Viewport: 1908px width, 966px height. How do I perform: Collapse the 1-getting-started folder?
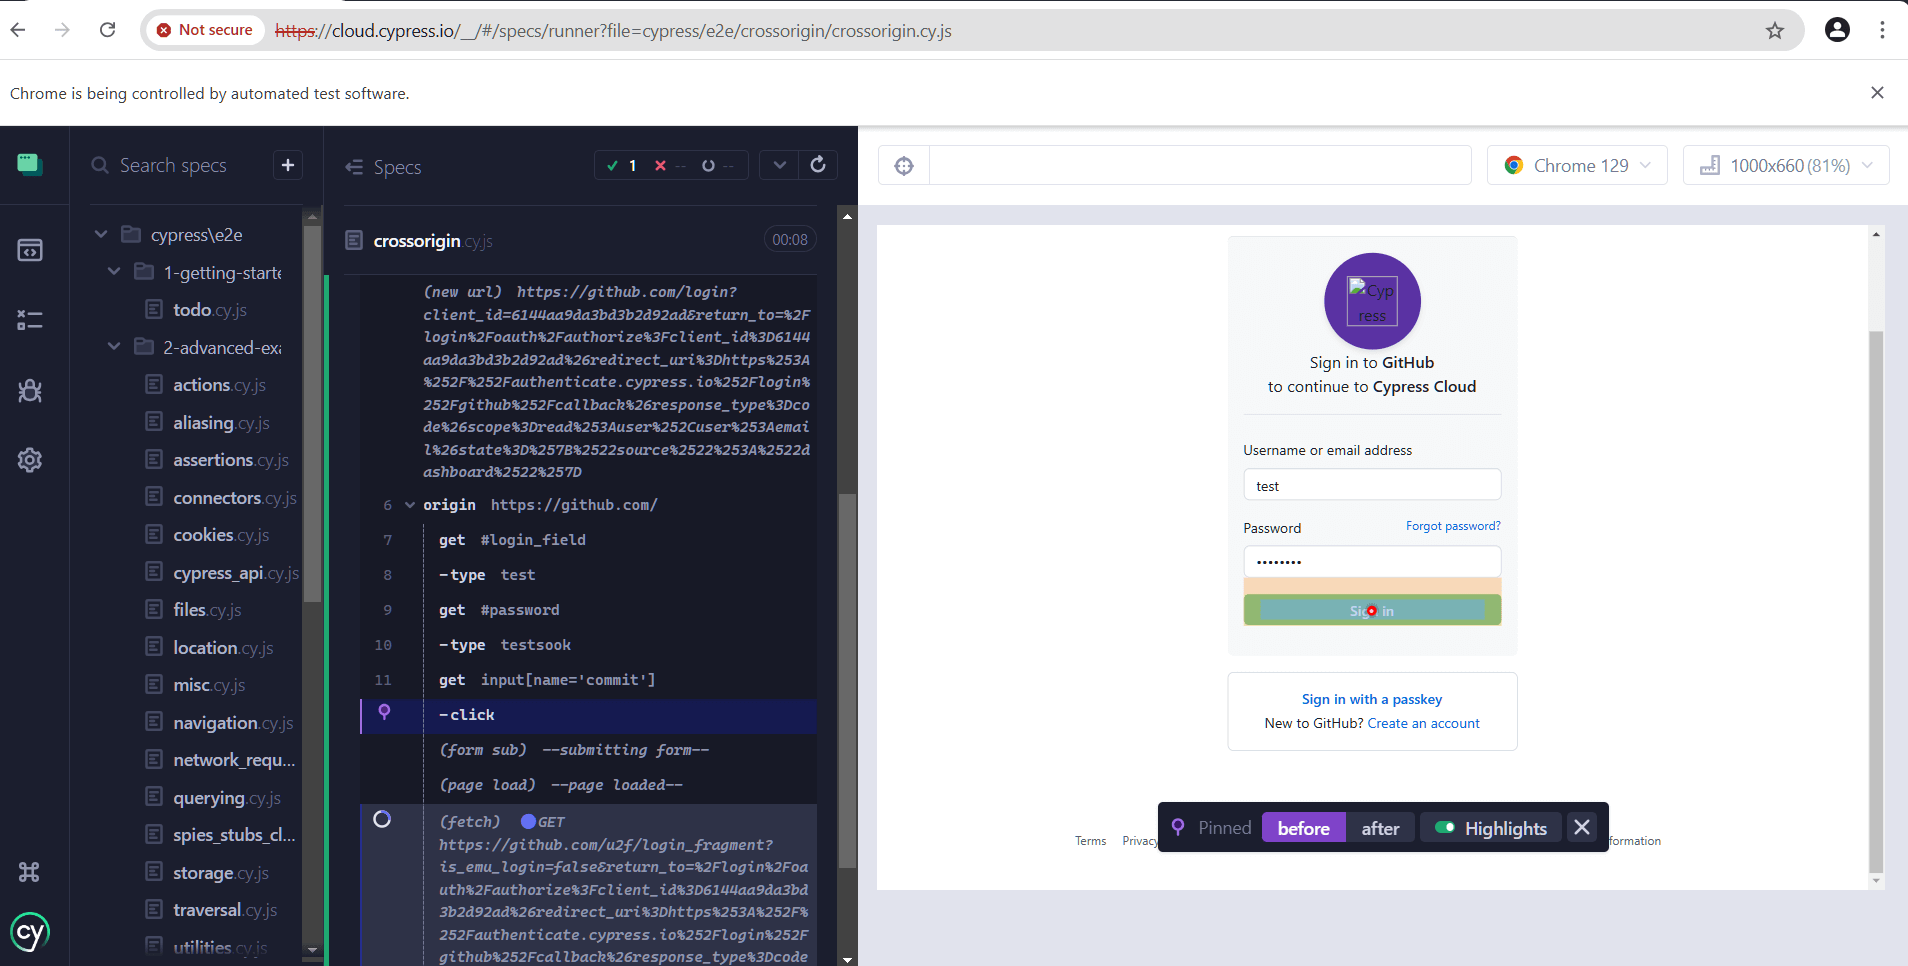pos(113,272)
